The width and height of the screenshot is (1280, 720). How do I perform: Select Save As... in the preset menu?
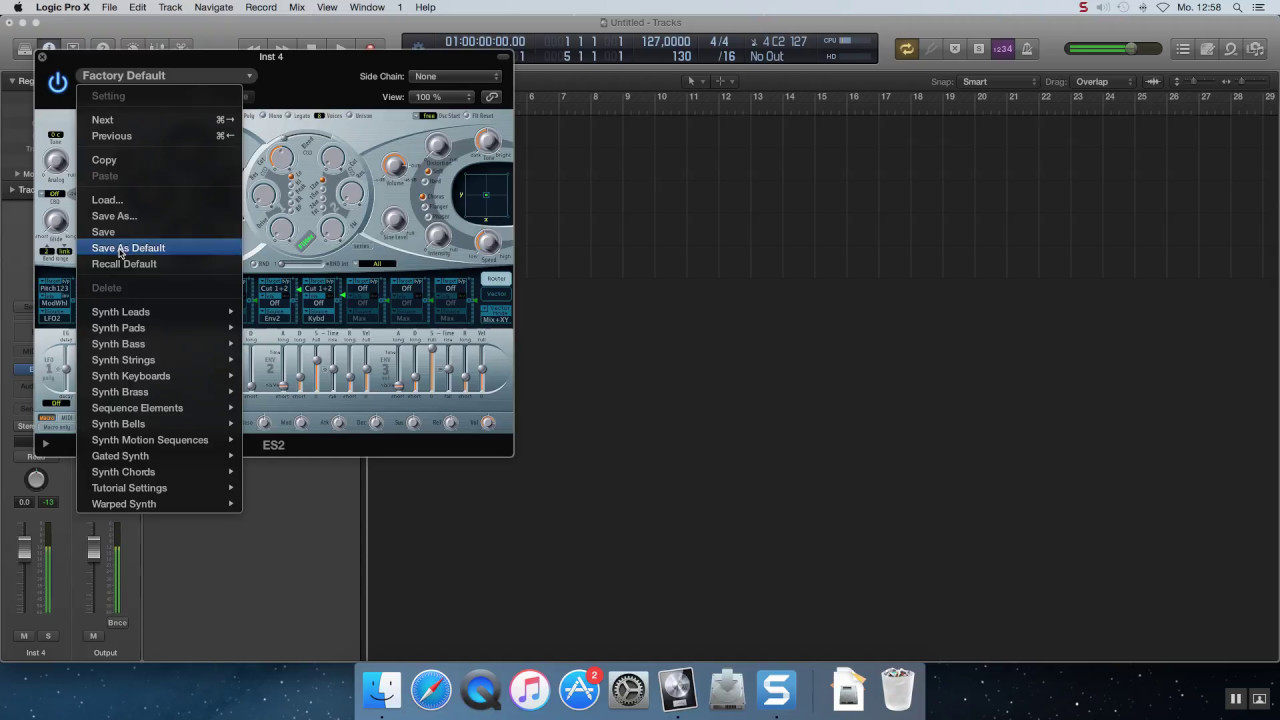[x=159, y=216]
